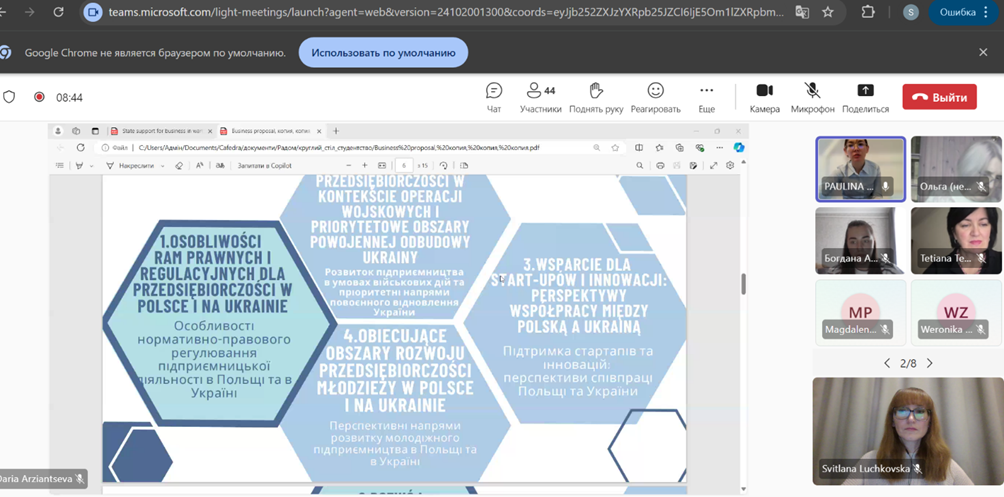This screenshot has width=1004, height=497.
Task: Open Edge workspaces icon in shared window
Action: (x=76, y=131)
